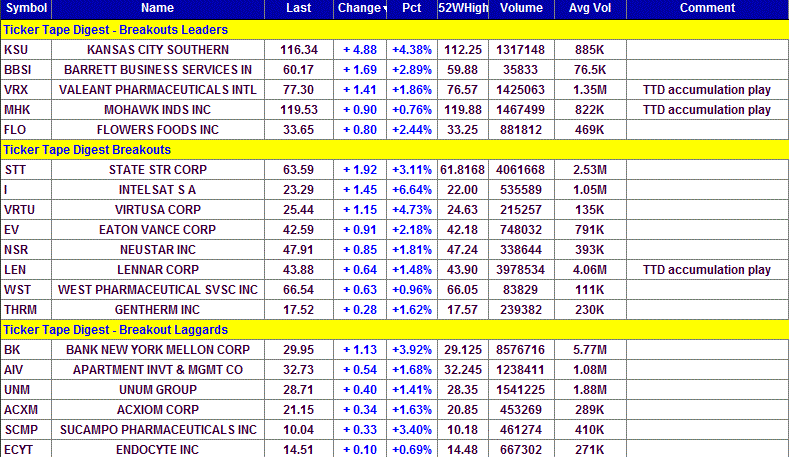Click the BK symbol cell
Image resolution: width=789 pixels, height=457 pixels.
point(26,350)
